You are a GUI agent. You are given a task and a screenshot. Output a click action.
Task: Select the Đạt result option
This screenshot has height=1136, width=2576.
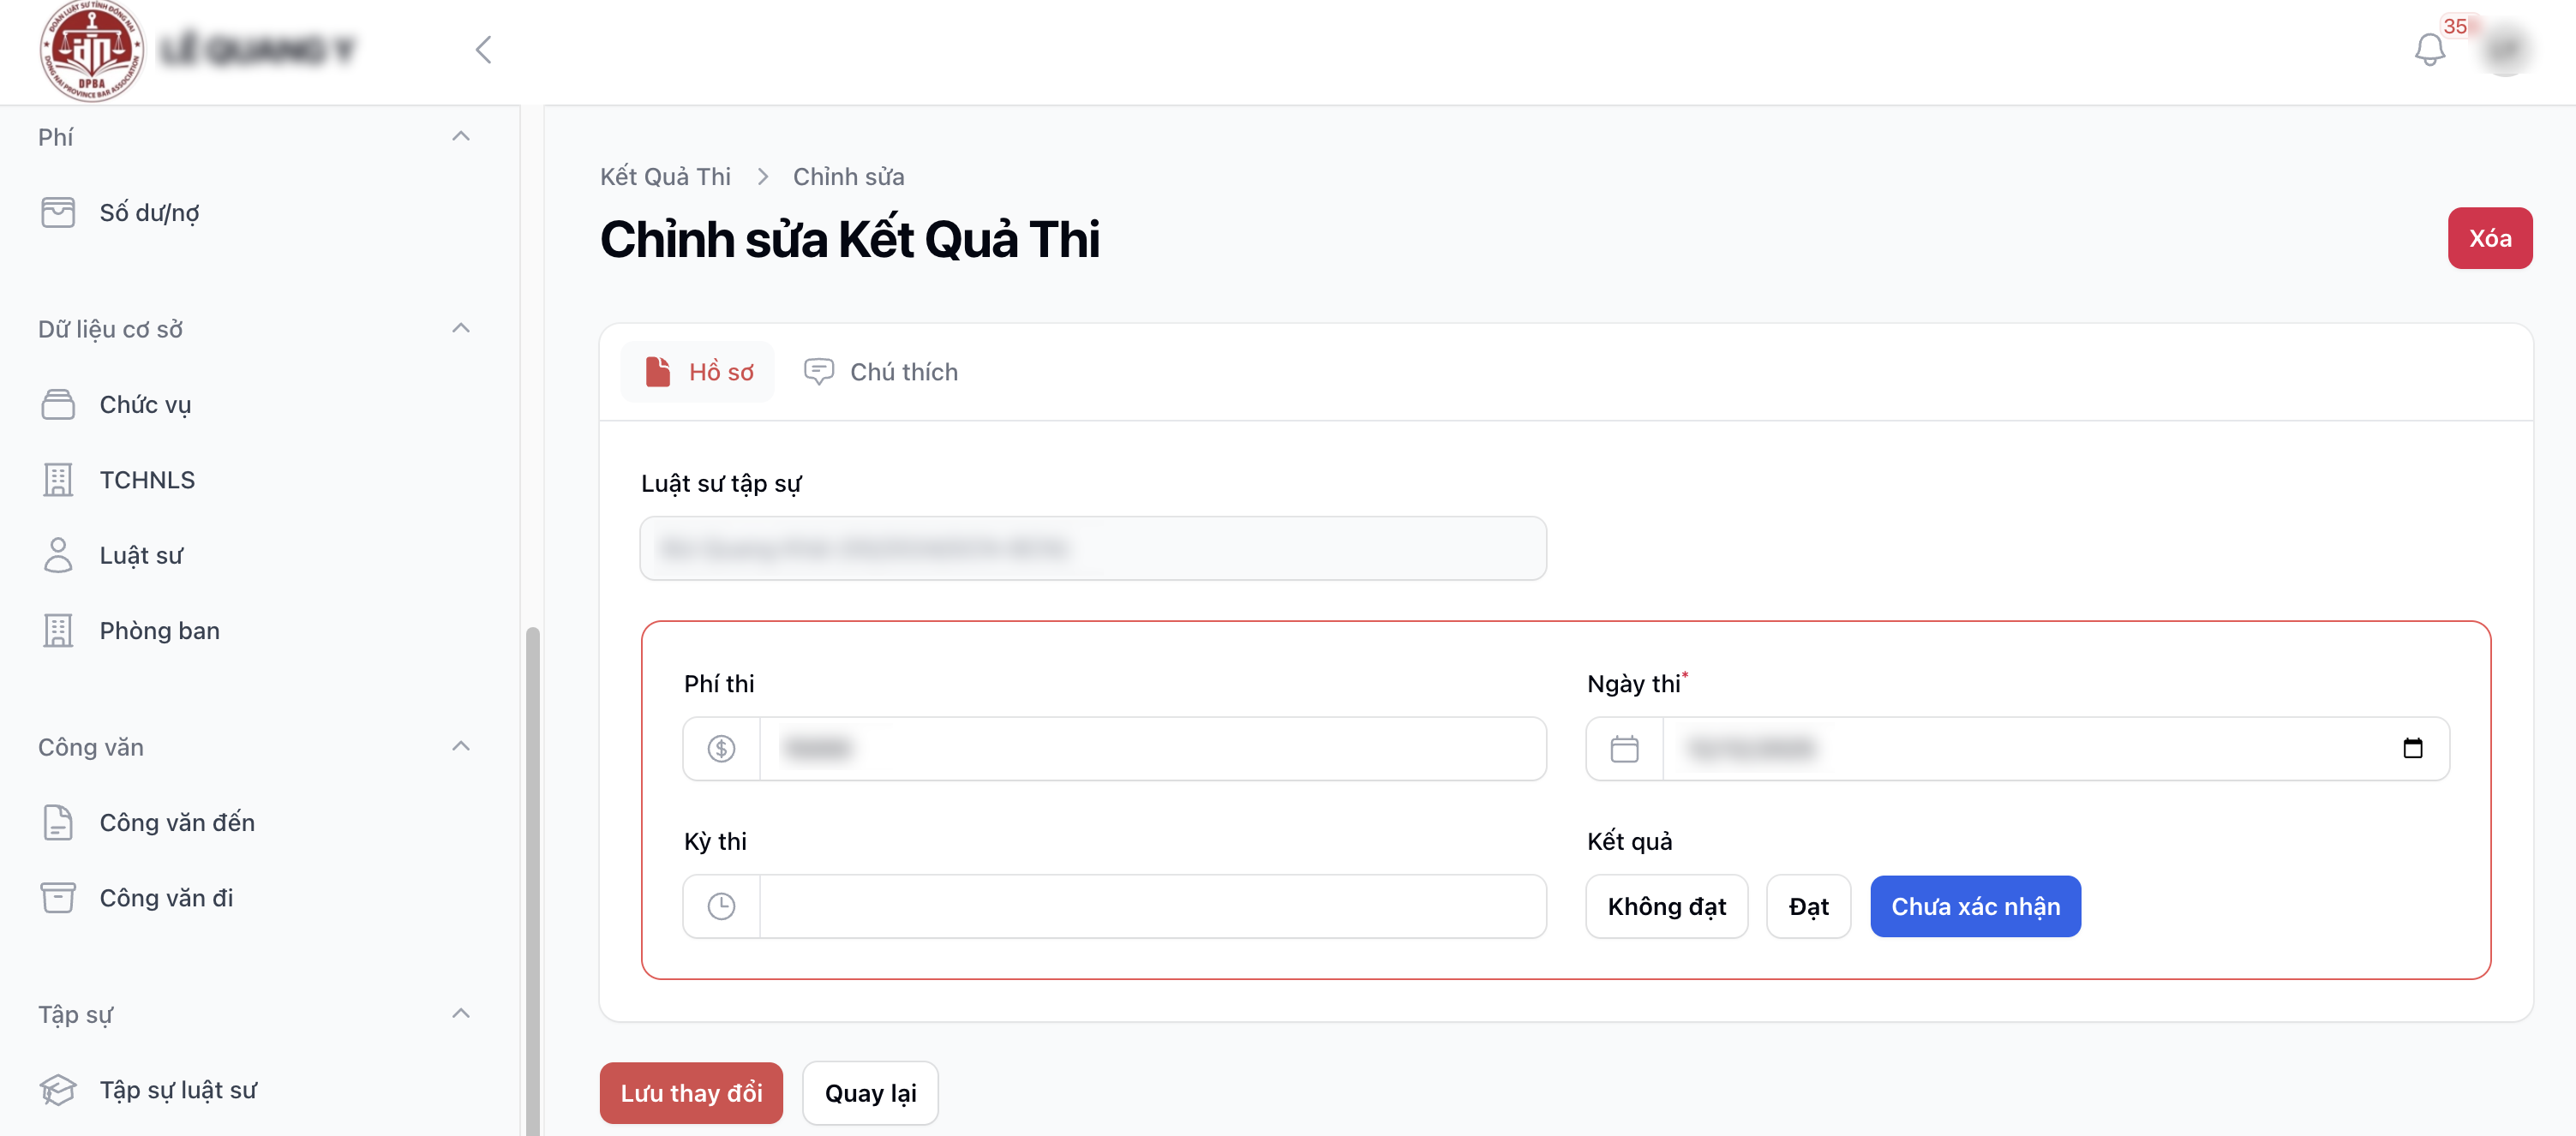[x=1808, y=907]
